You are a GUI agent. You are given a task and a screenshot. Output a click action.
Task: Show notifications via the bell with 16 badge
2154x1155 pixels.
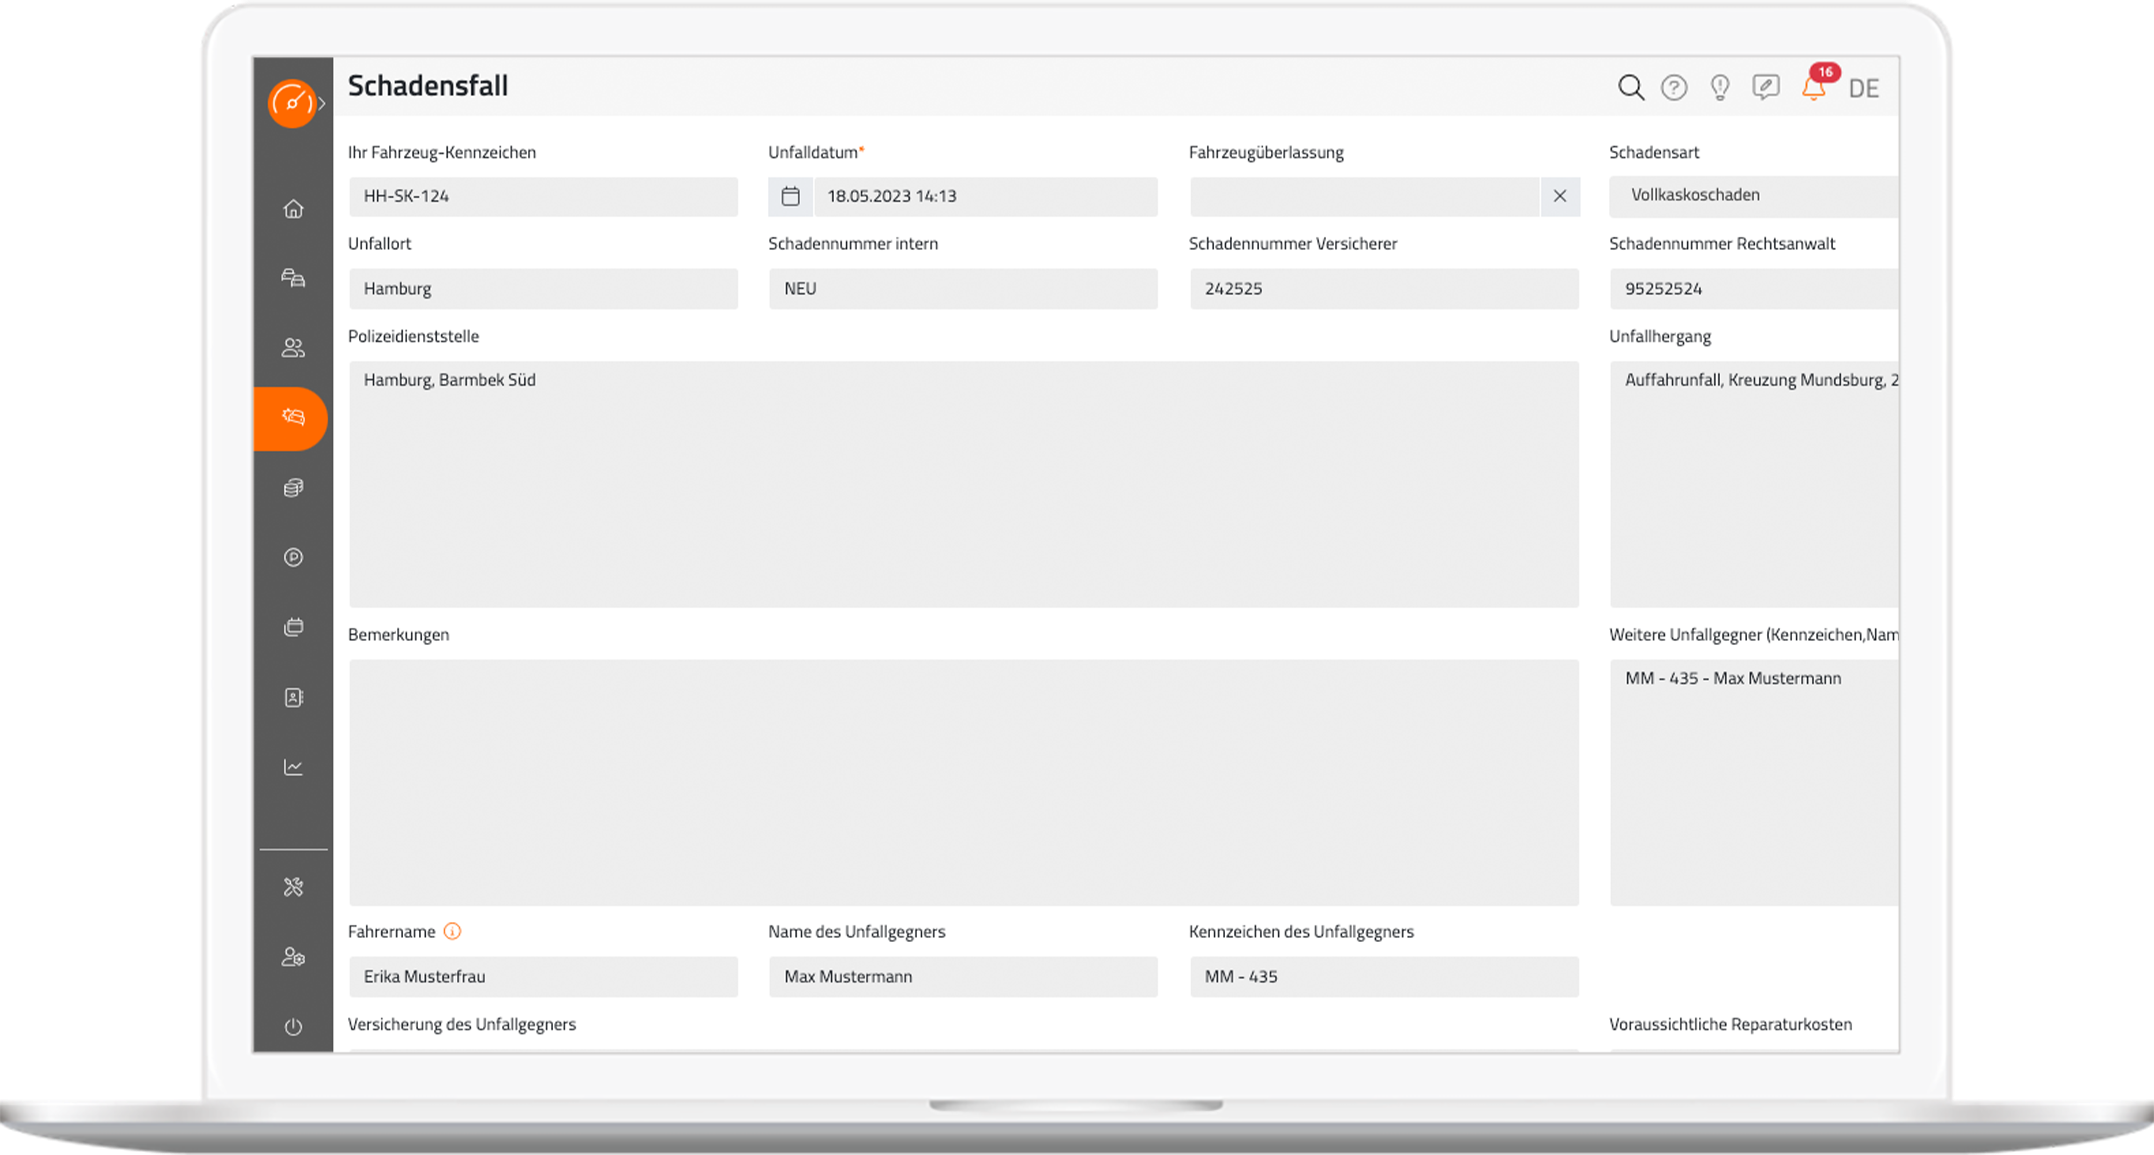point(1813,88)
